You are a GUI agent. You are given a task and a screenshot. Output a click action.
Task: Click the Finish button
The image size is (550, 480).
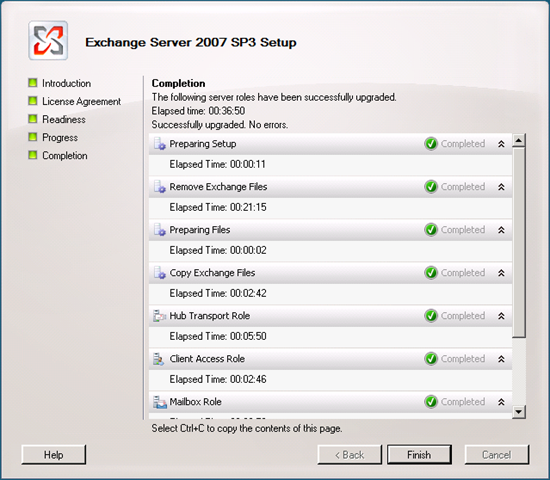(x=419, y=455)
